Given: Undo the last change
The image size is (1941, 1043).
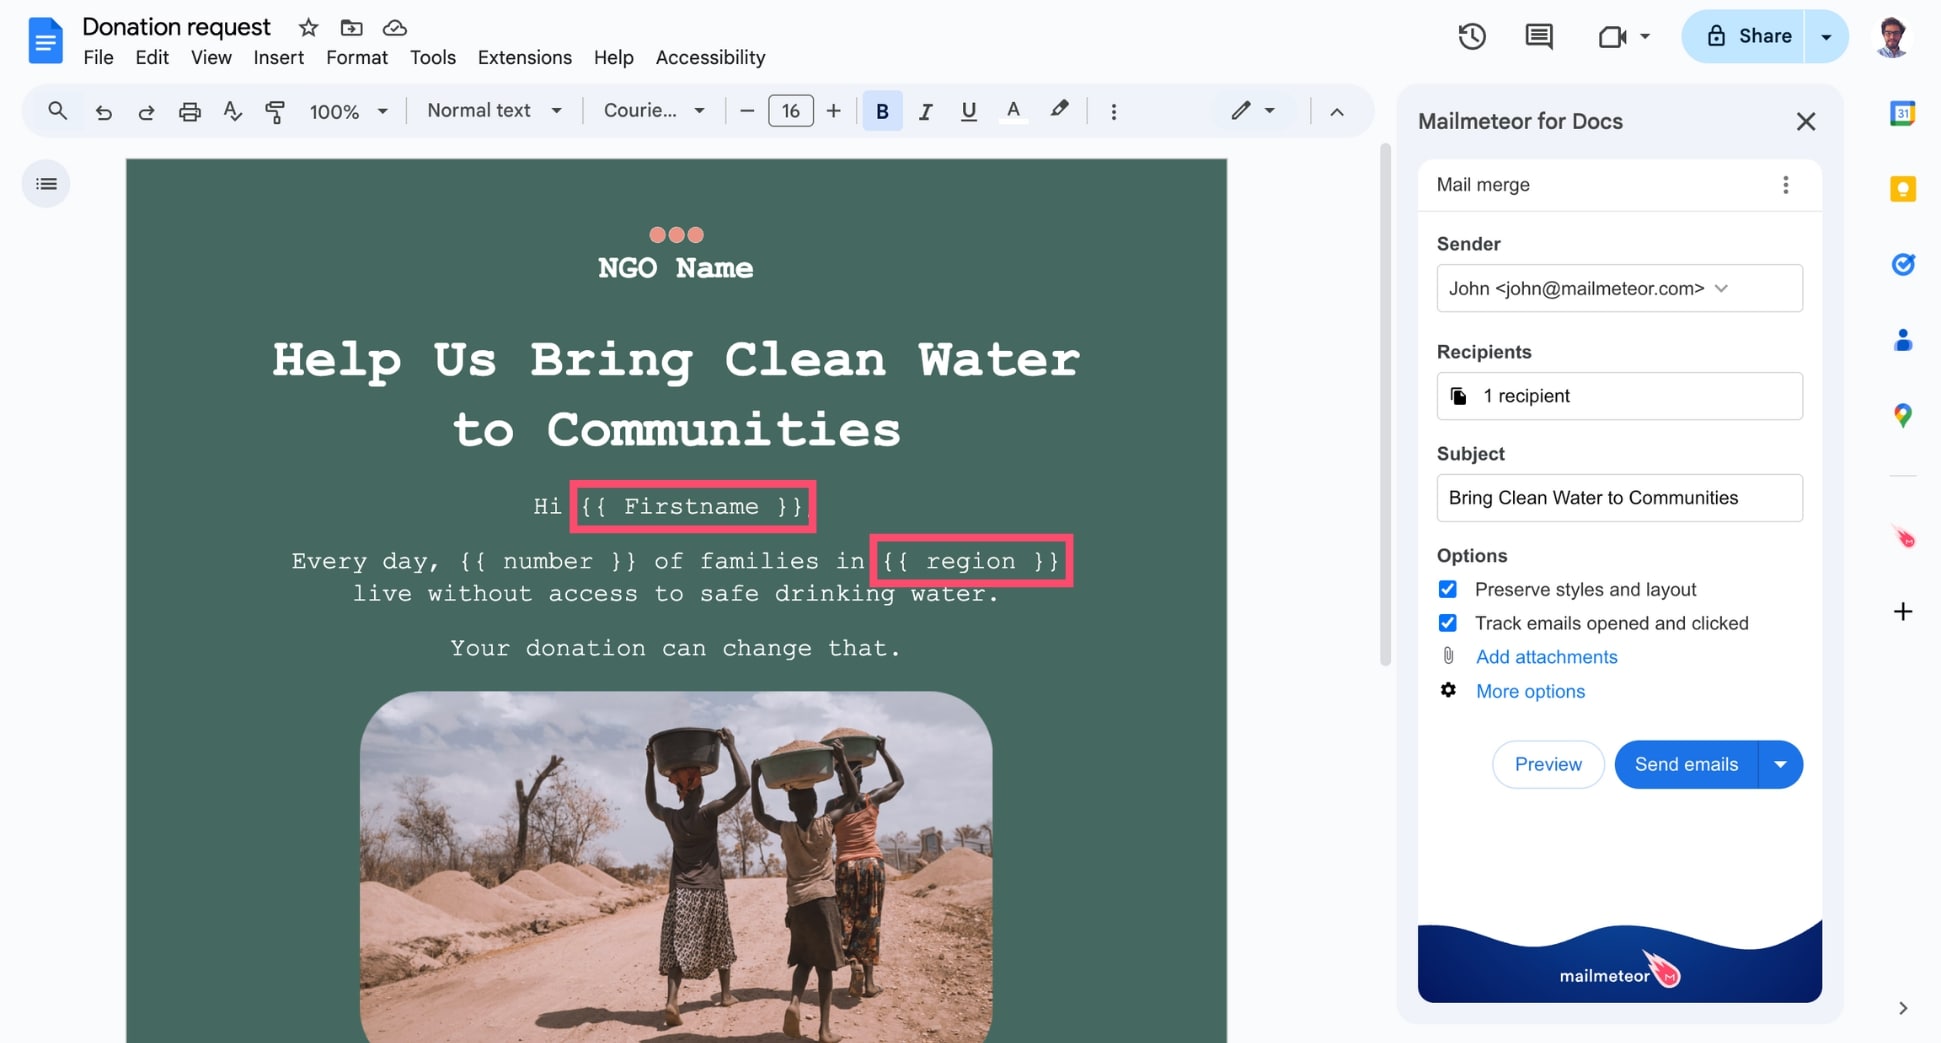Looking at the screenshot, I should (x=103, y=111).
